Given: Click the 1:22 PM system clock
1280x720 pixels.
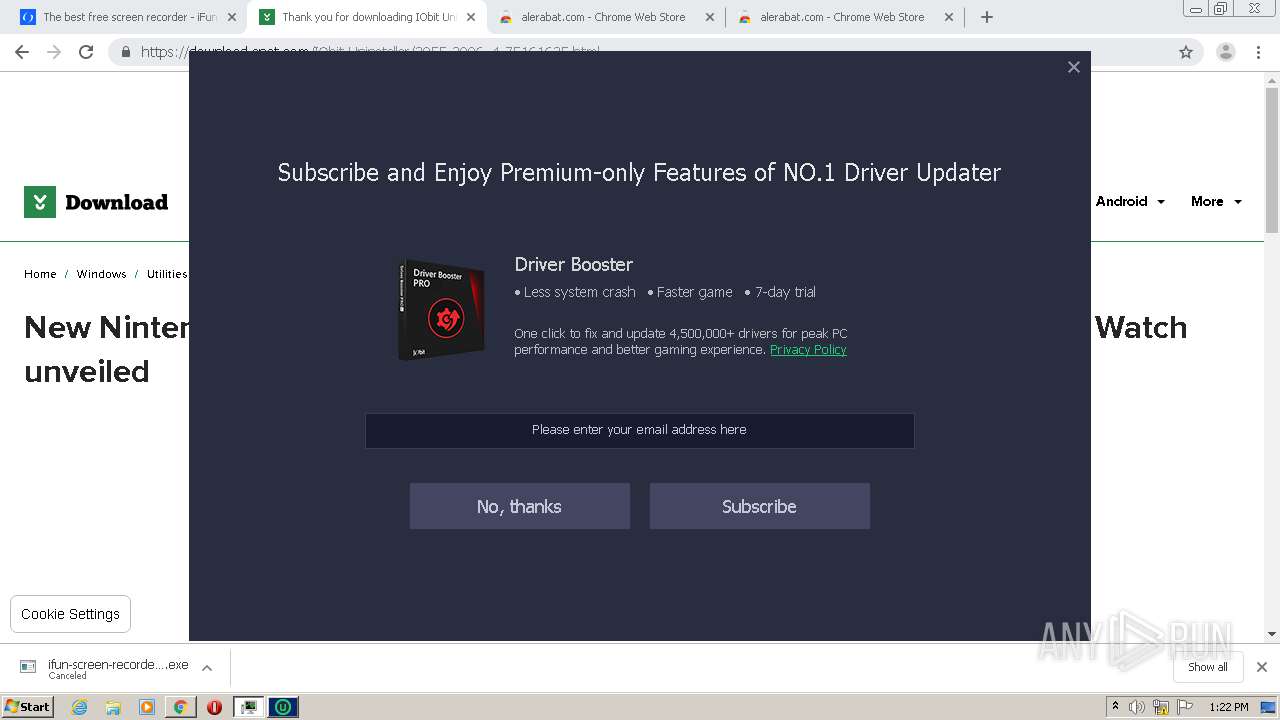Looking at the screenshot, I should (1229, 707).
